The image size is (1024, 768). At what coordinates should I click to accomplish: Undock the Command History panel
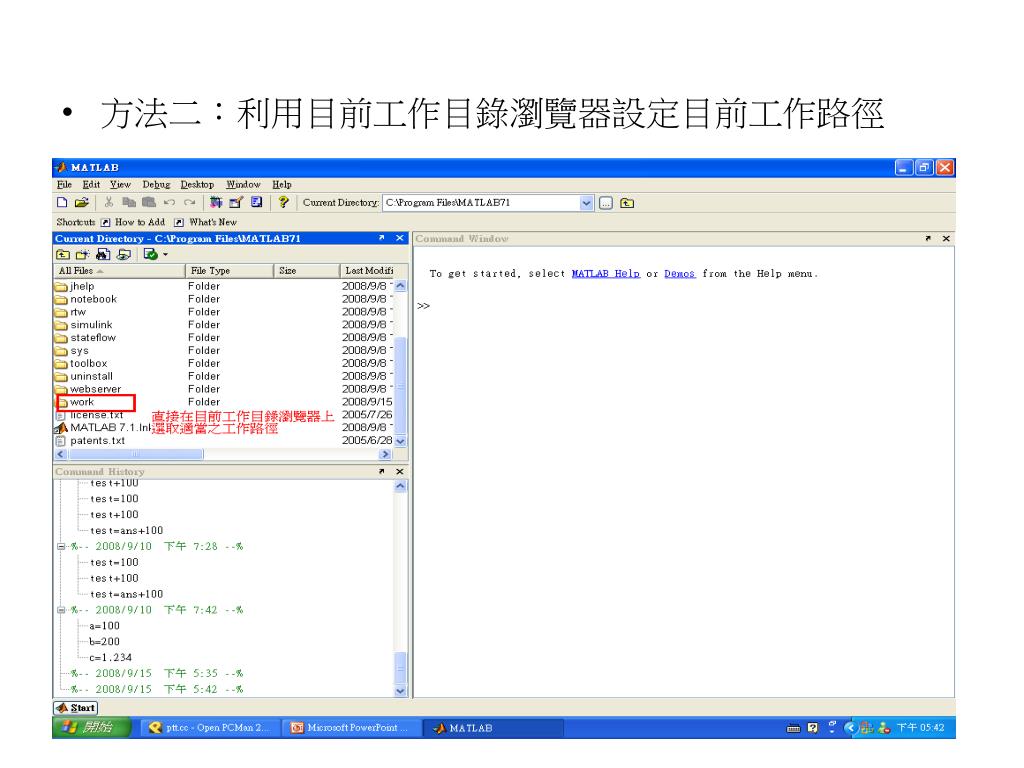pyautogui.click(x=381, y=471)
